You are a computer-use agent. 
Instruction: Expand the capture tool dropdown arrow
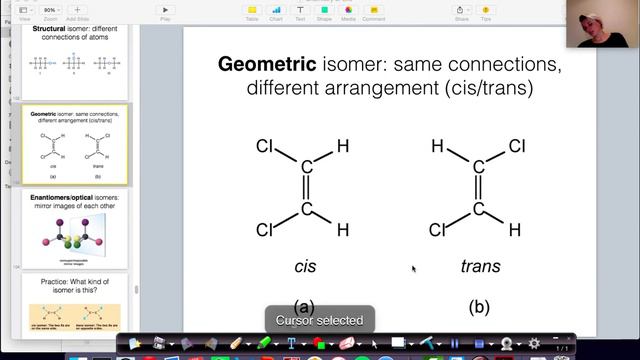(172, 344)
